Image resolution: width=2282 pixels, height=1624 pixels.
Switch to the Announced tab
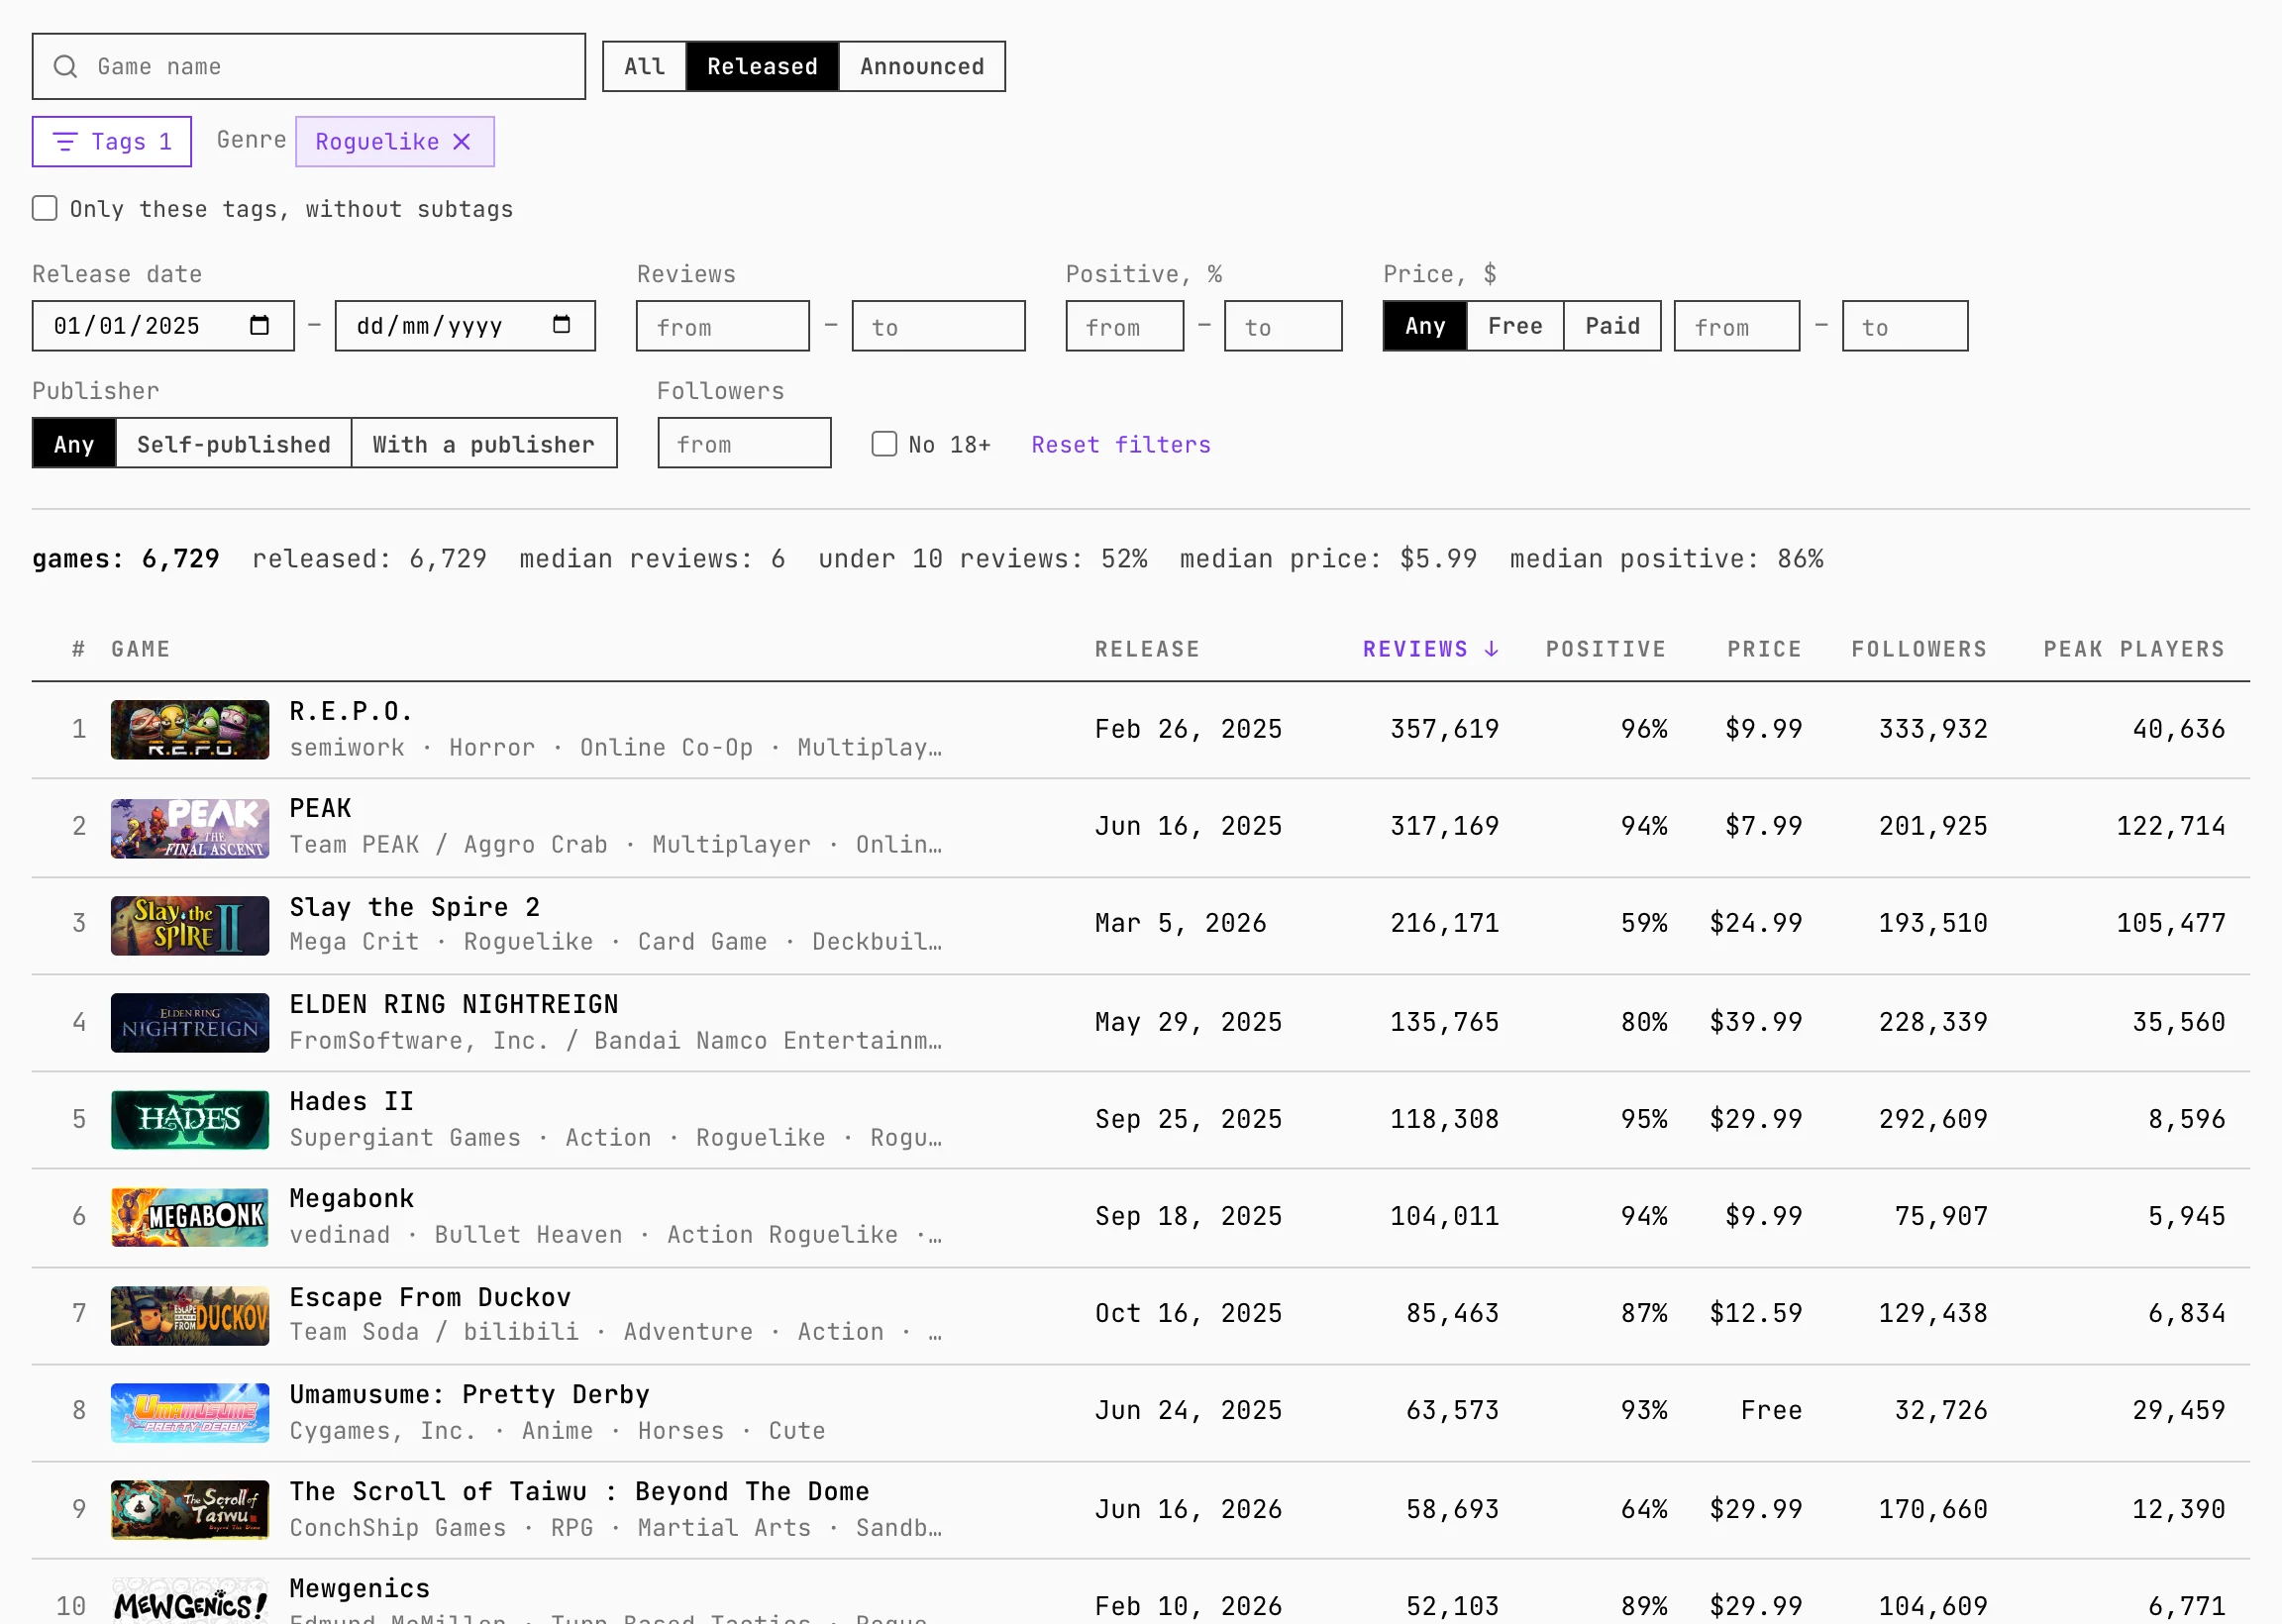[922, 66]
